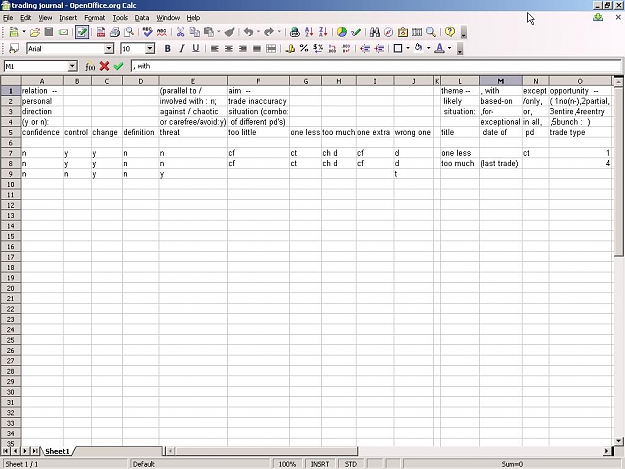Open the Navigator compass icon
This screenshot has height=469, width=625.
(x=389, y=32)
